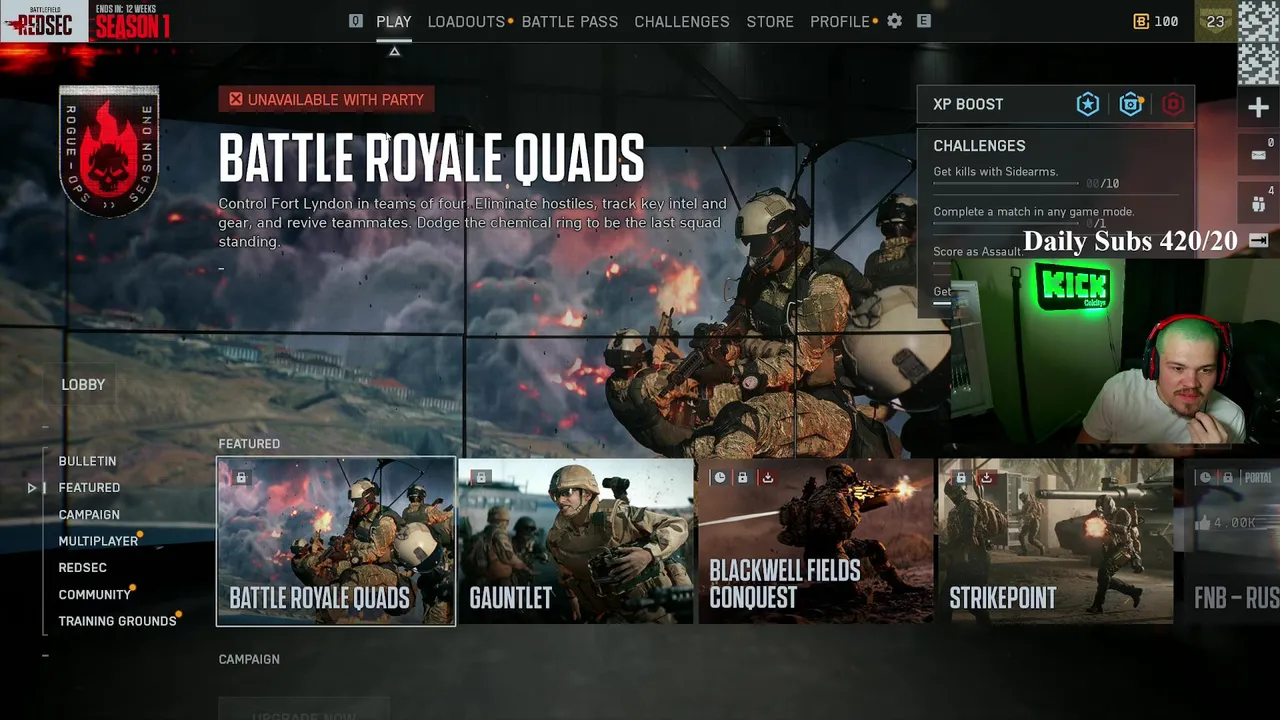Open the settings gear in top navigation
Image resolution: width=1280 pixels, height=720 pixels.
point(894,21)
